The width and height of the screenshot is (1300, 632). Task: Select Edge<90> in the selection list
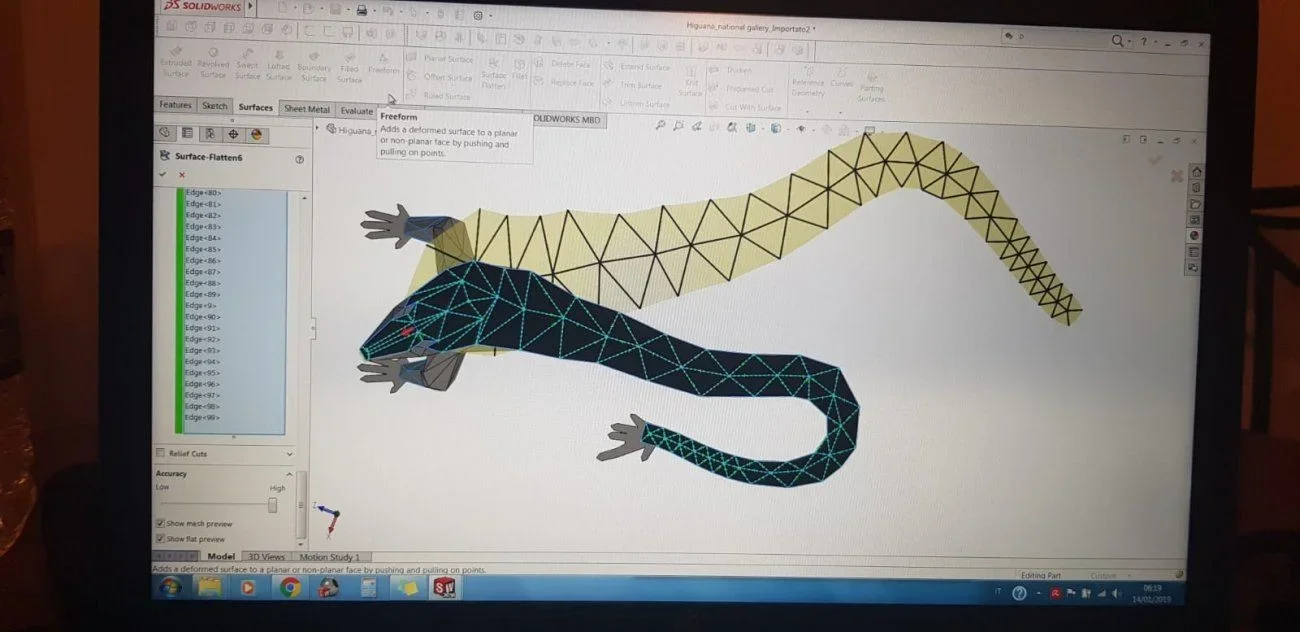click(x=203, y=317)
